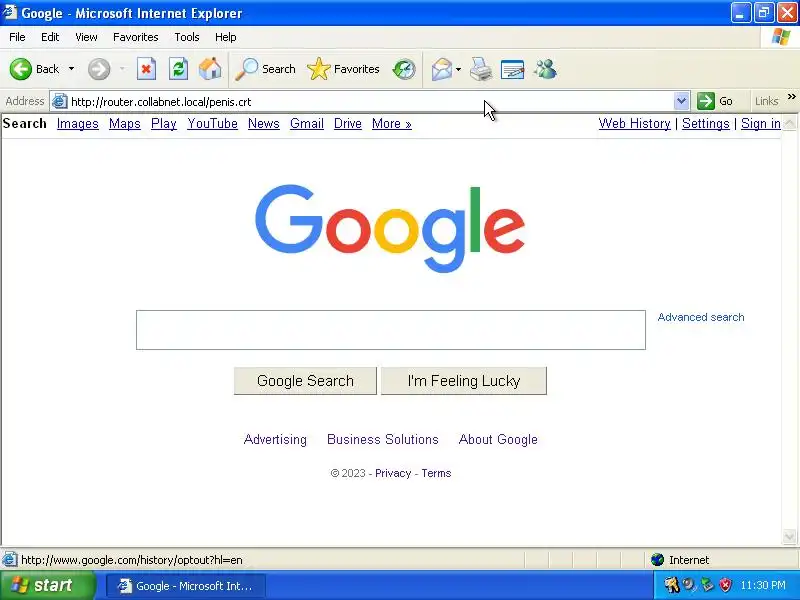The image size is (800, 600).
Task: Click the I'm Feeling Lucky button
Action: click(x=464, y=381)
